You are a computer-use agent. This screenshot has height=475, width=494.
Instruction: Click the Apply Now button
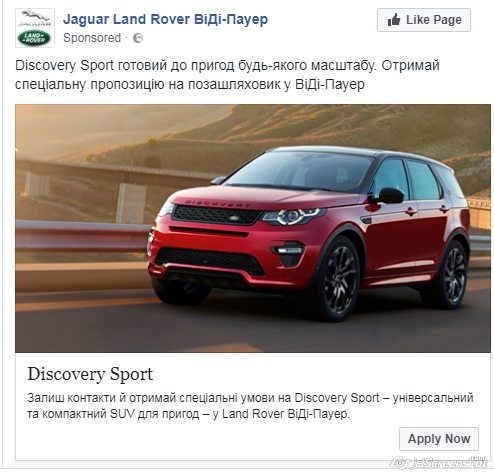439,439
